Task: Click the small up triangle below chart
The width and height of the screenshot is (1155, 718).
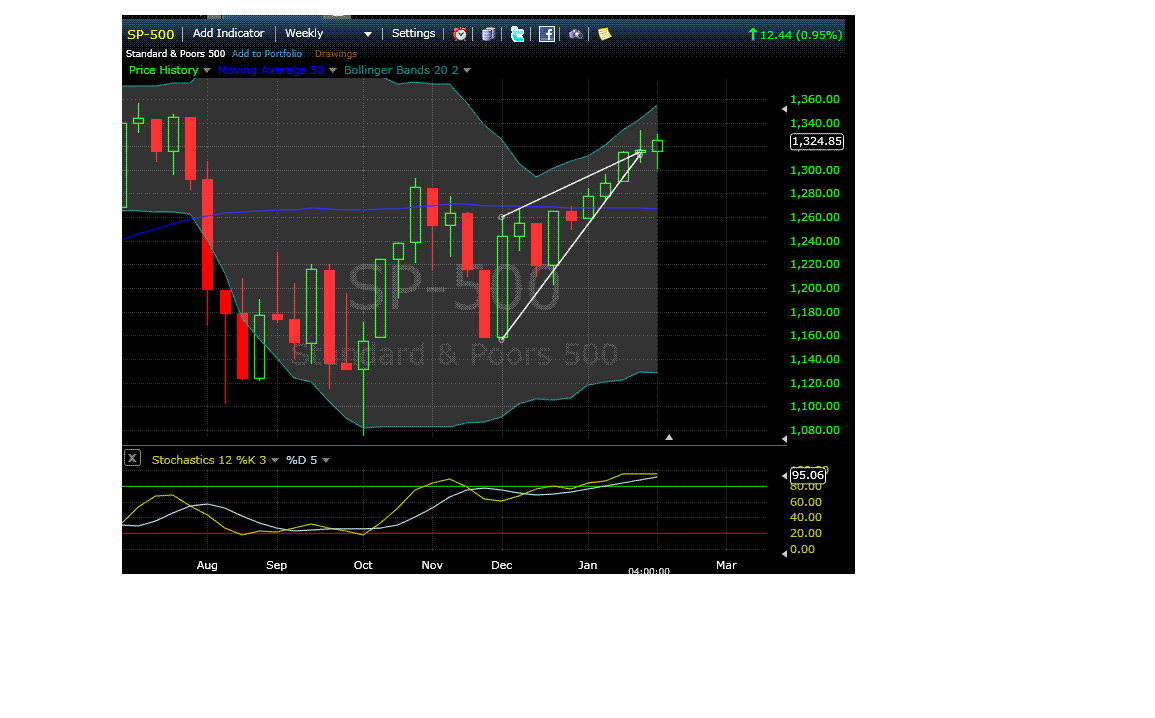Action: click(669, 437)
